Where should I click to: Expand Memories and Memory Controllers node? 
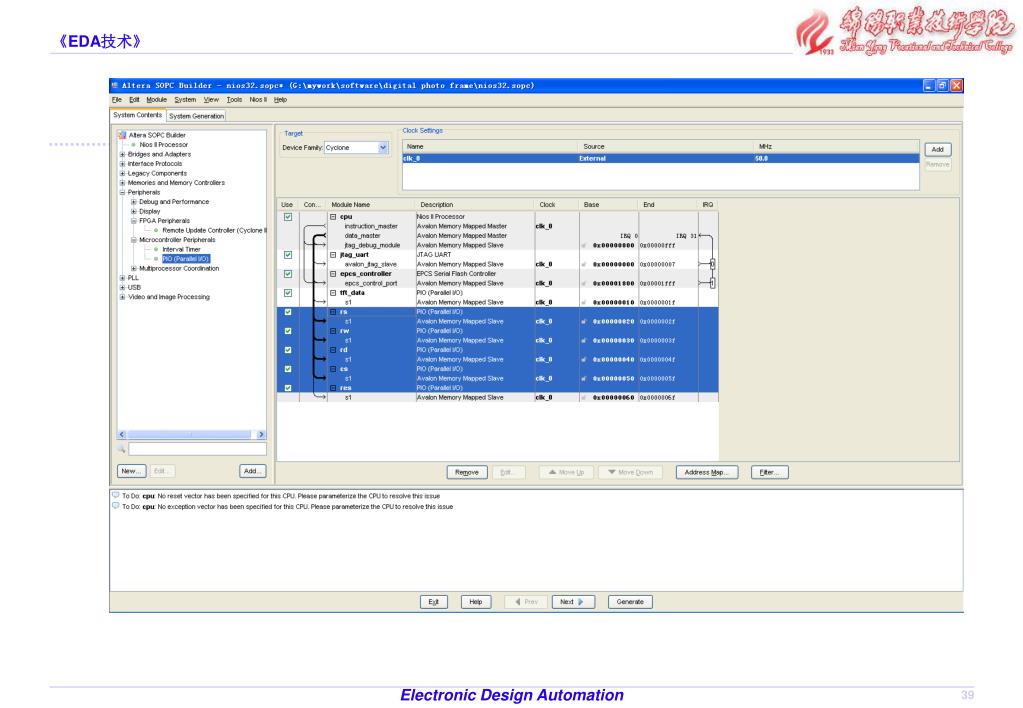point(122,183)
